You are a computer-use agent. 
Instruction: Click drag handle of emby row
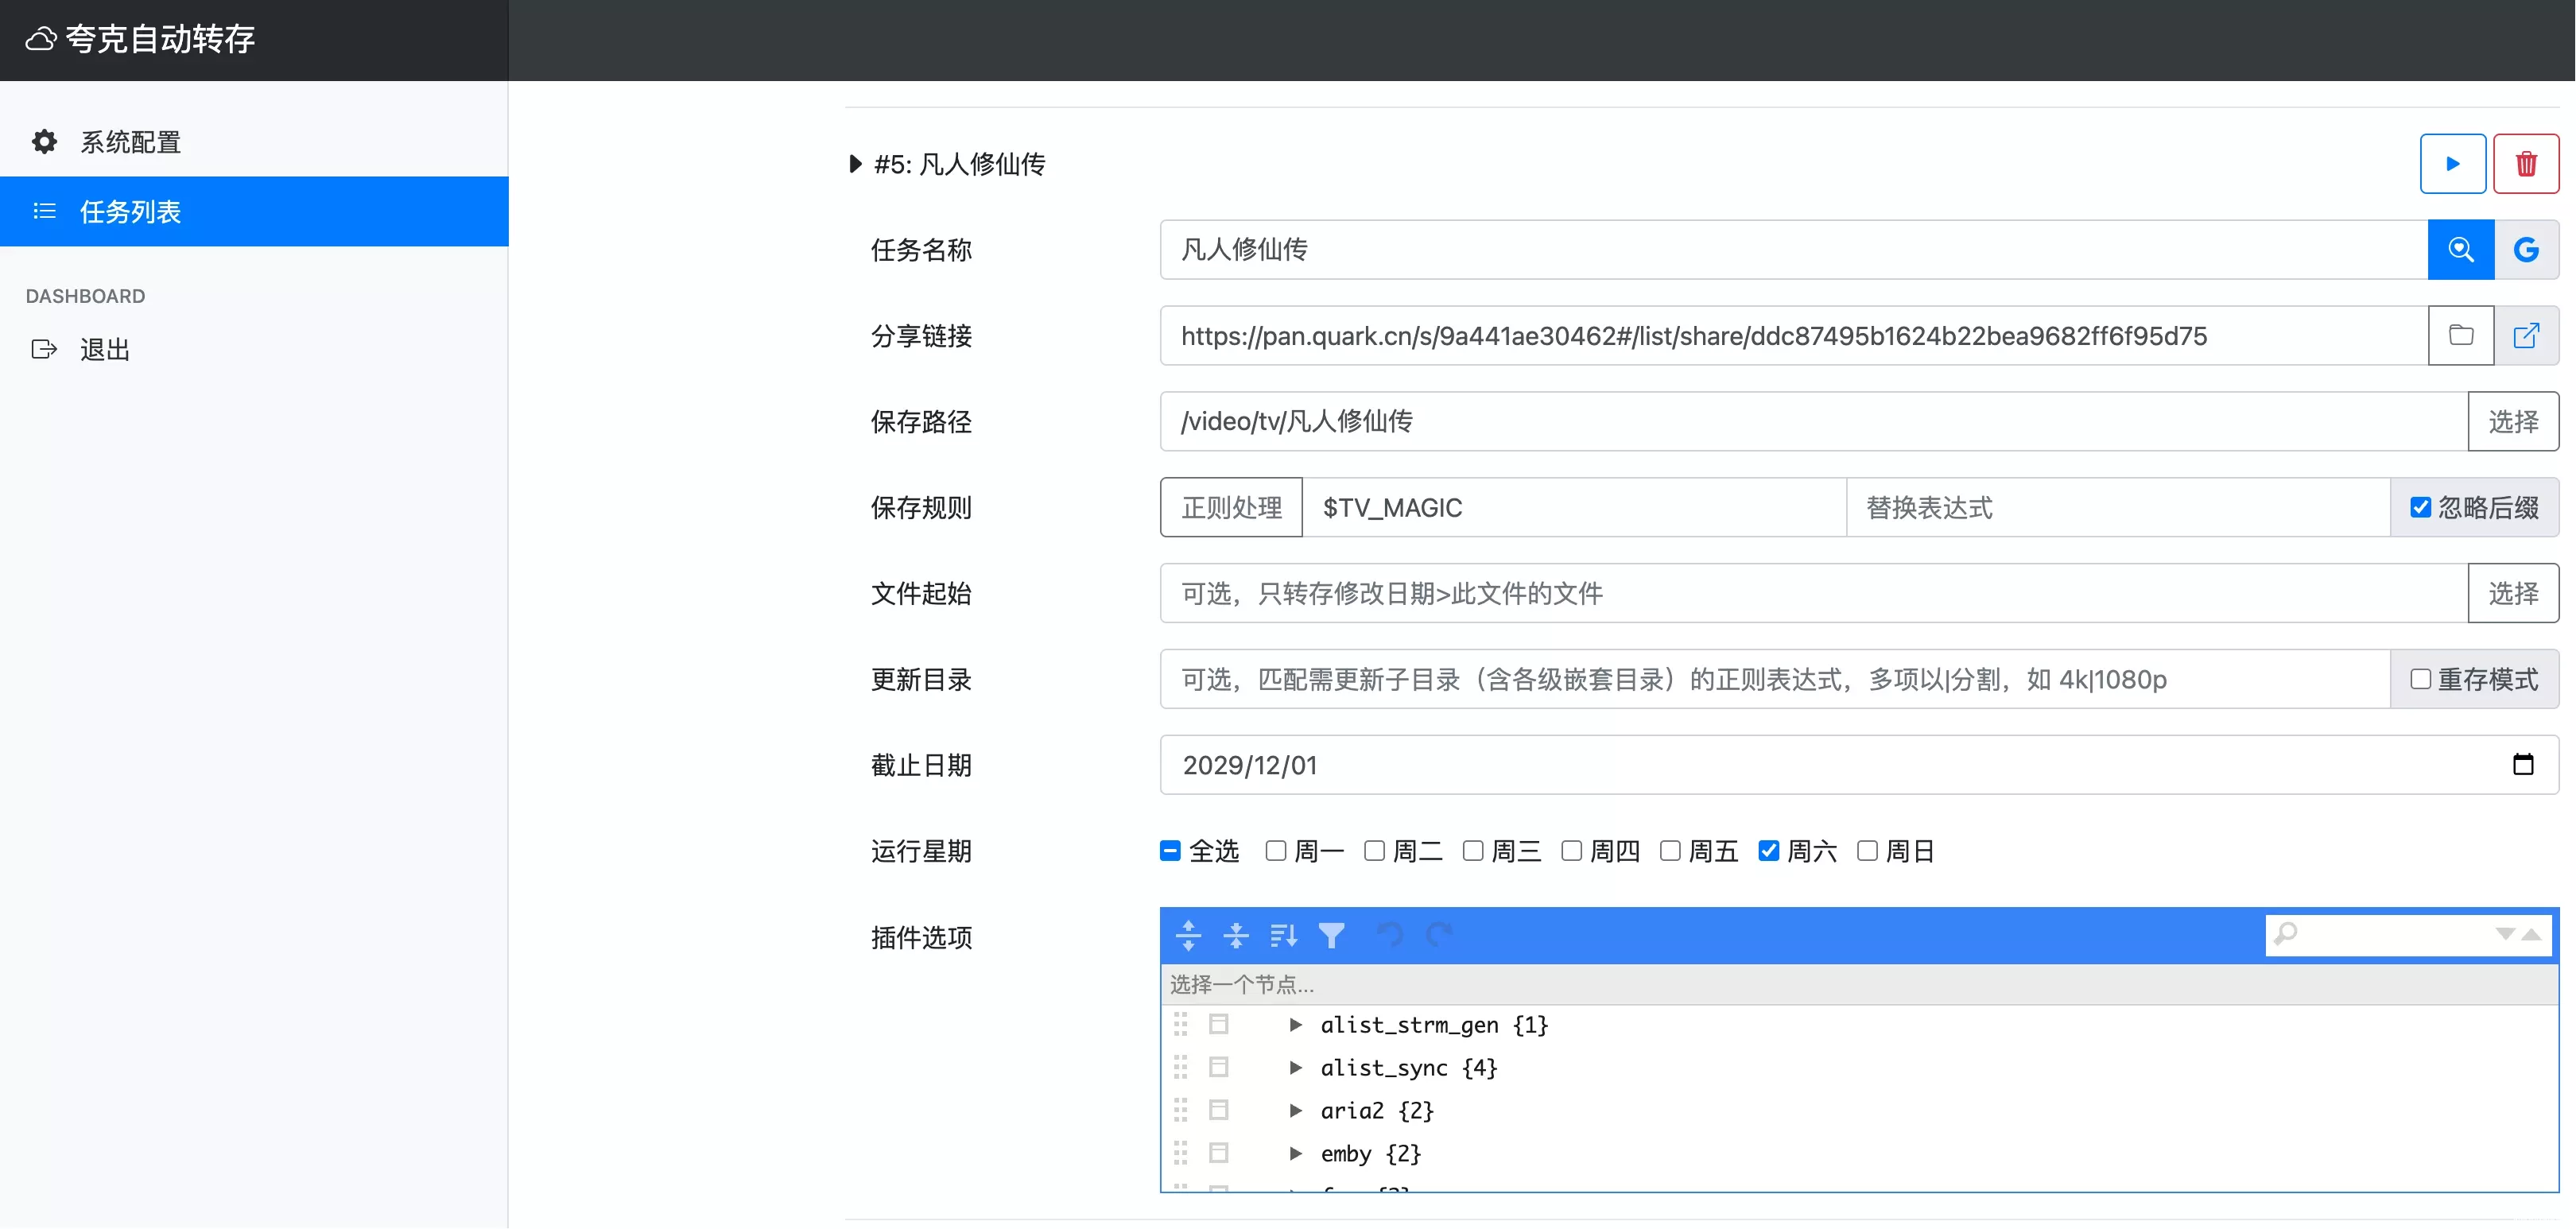pyautogui.click(x=1180, y=1153)
